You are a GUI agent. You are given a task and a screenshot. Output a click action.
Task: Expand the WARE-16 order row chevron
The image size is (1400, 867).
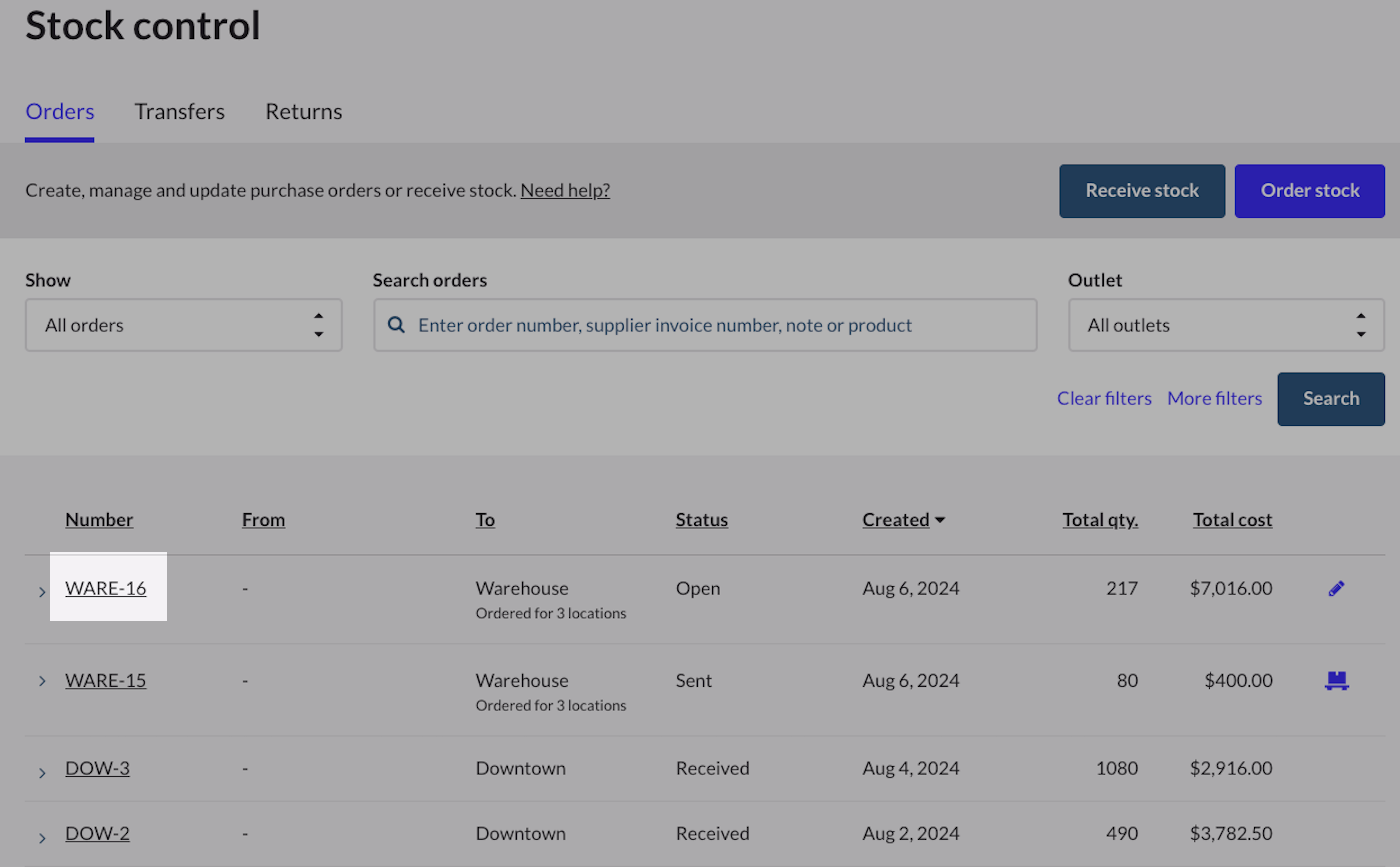[42, 591]
